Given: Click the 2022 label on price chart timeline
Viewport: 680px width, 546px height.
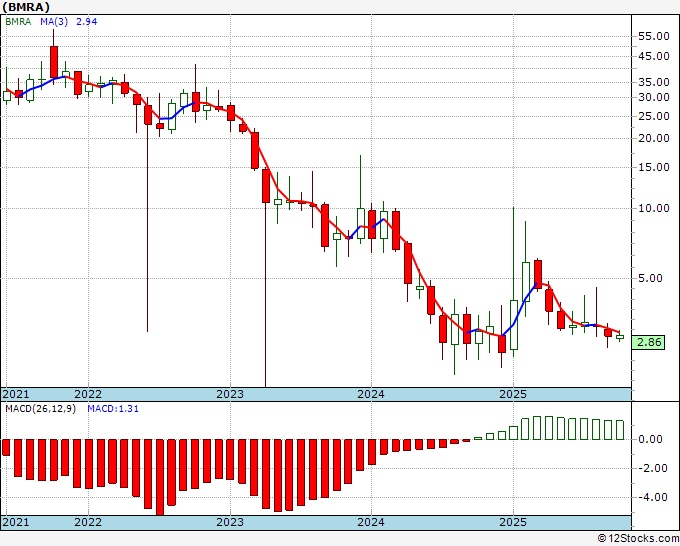Looking at the screenshot, I should coord(88,394).
